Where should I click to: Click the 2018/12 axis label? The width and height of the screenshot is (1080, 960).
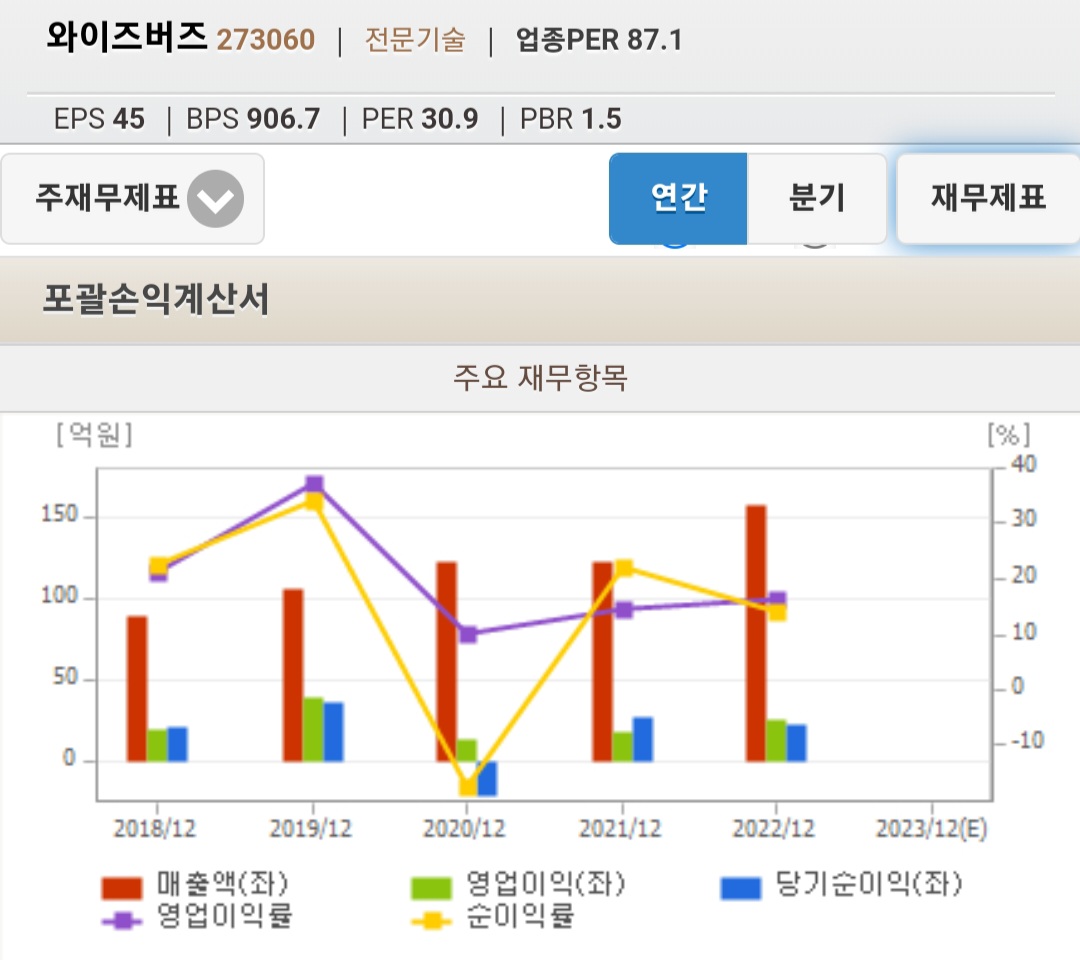coord(155,828)
